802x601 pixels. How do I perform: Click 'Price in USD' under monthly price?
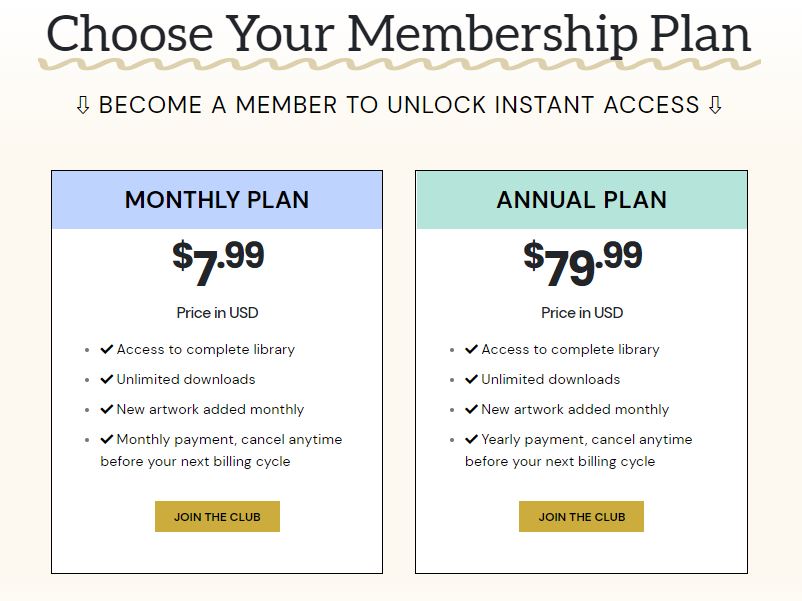[217, 313]
